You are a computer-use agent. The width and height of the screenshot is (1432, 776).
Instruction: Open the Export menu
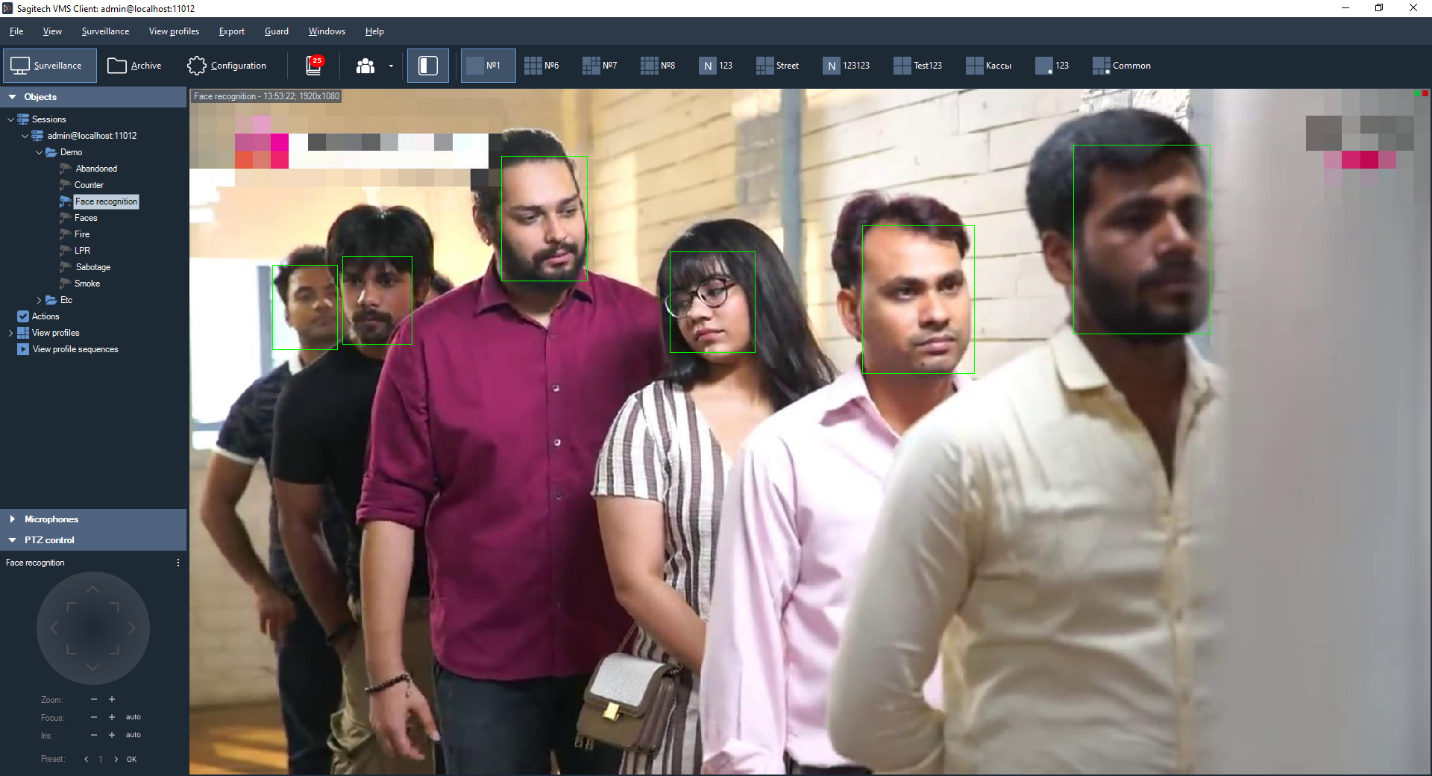tap(231, 31)
